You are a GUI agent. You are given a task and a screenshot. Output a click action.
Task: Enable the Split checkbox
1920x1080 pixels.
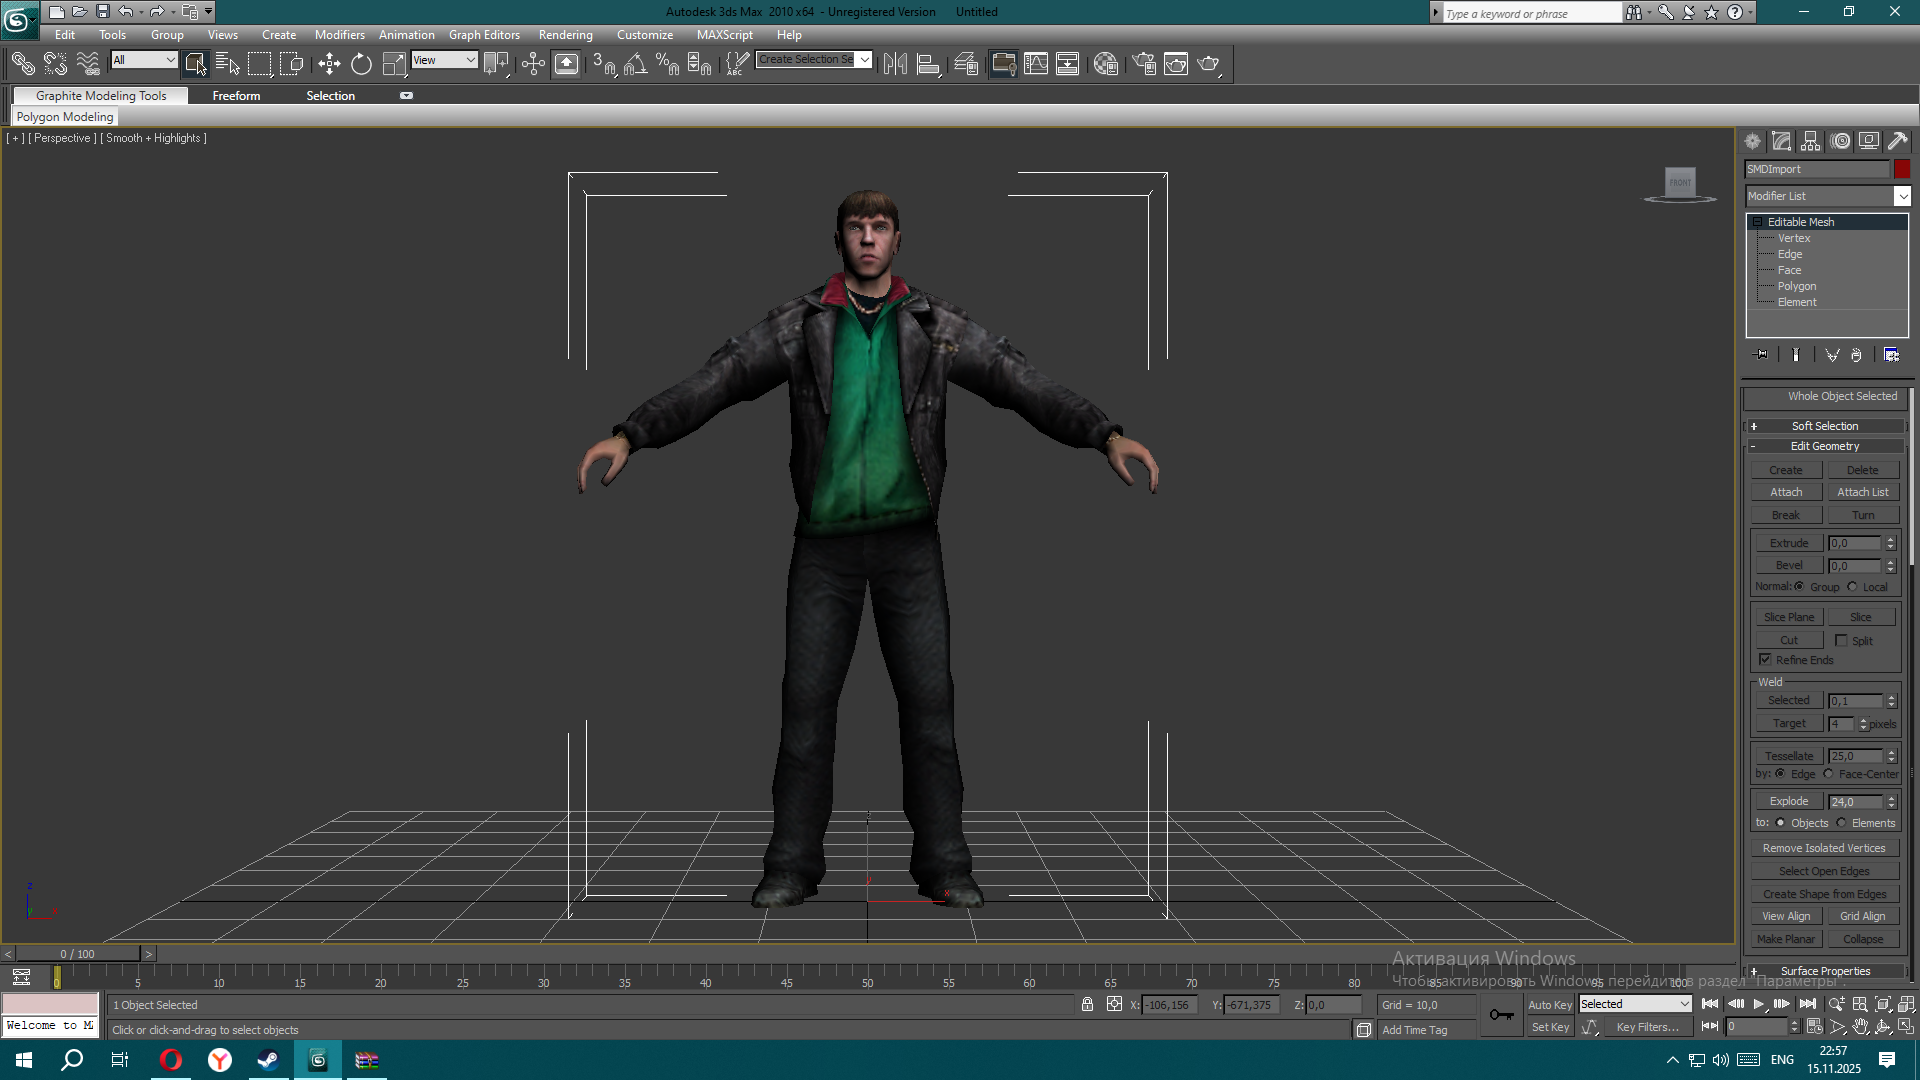[x=1841, y=640]
